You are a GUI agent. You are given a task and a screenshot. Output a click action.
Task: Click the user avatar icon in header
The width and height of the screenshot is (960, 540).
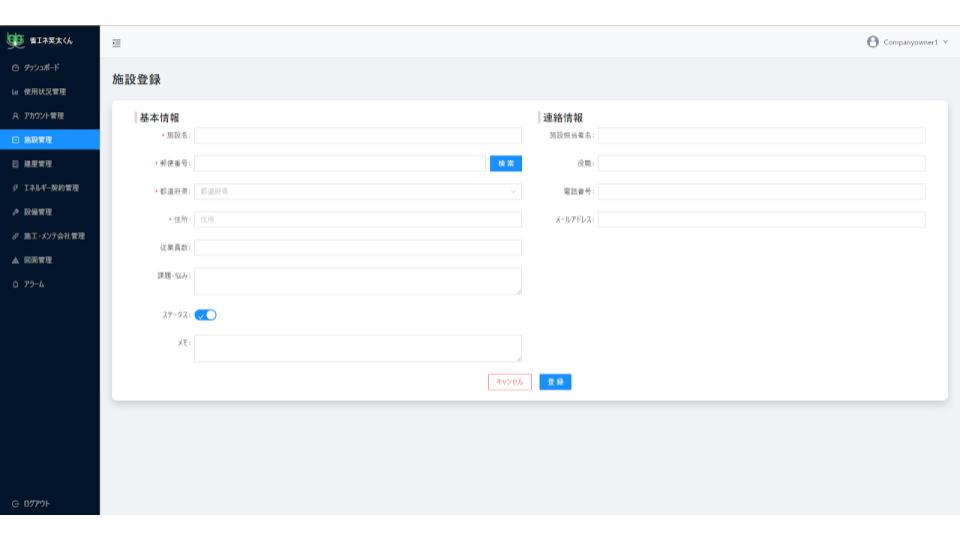pyautogui.click(x=873, y=42)
